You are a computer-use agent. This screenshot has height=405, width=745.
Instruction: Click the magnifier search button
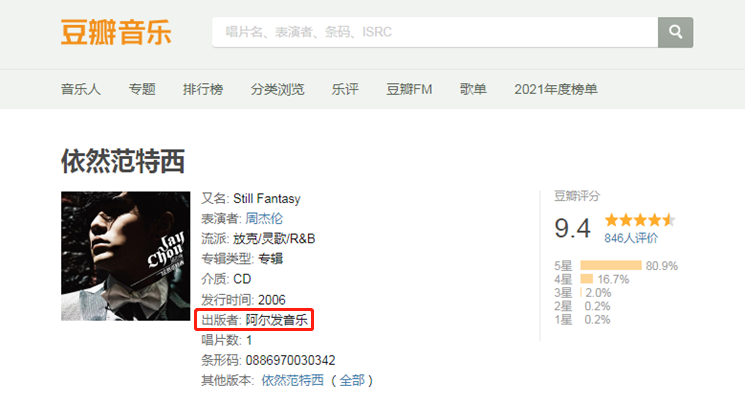(x=675, y=32)
